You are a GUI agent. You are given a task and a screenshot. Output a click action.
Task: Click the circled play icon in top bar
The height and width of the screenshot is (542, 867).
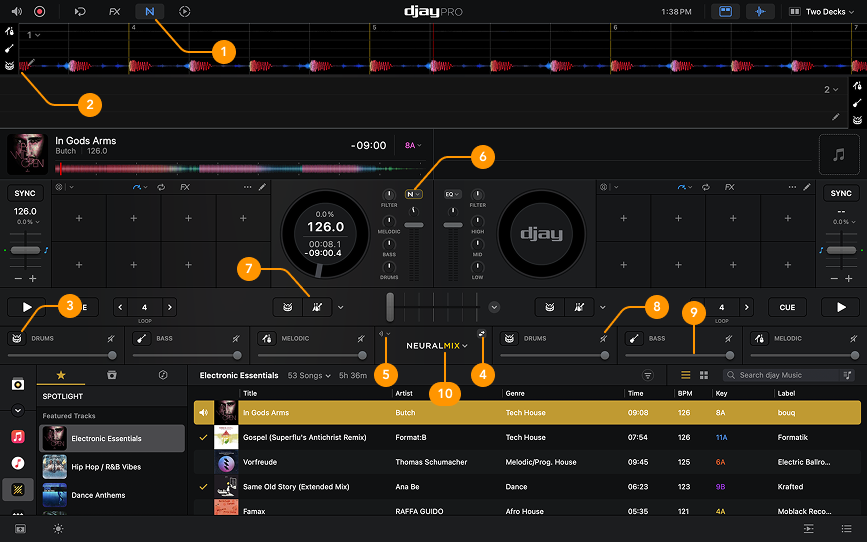pyautogui.click(x=185, y=12)
